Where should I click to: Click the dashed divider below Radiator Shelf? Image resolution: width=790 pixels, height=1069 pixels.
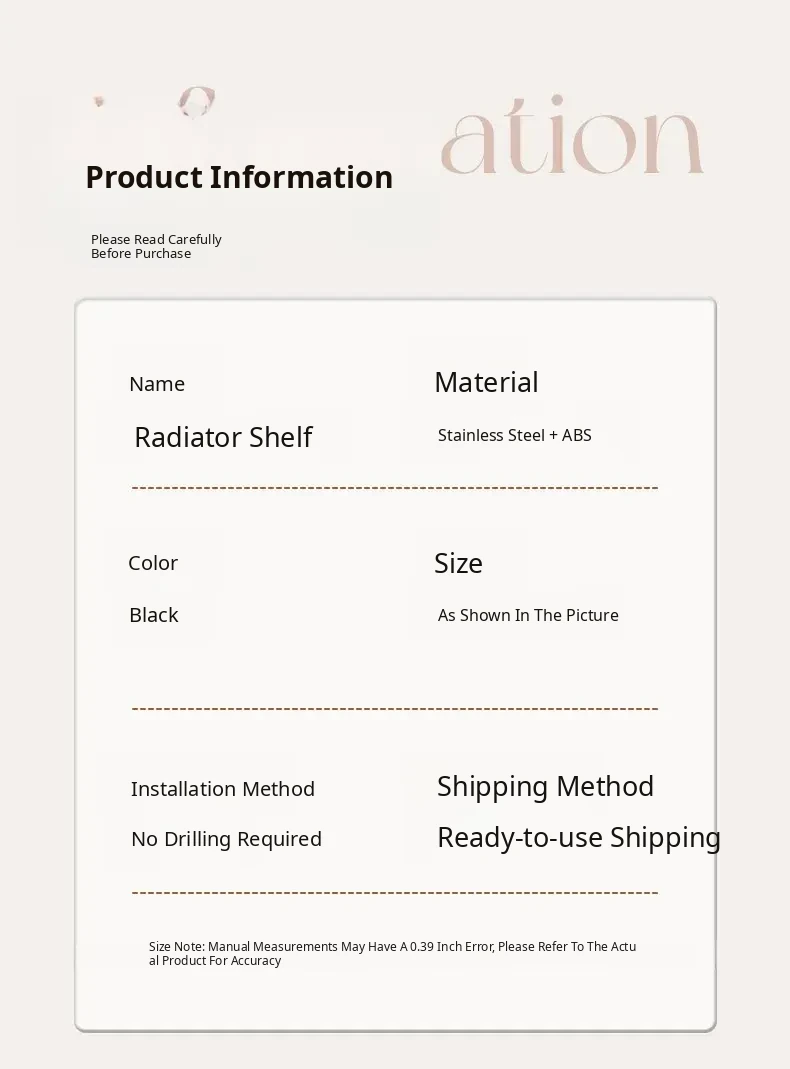coord(395,488)
